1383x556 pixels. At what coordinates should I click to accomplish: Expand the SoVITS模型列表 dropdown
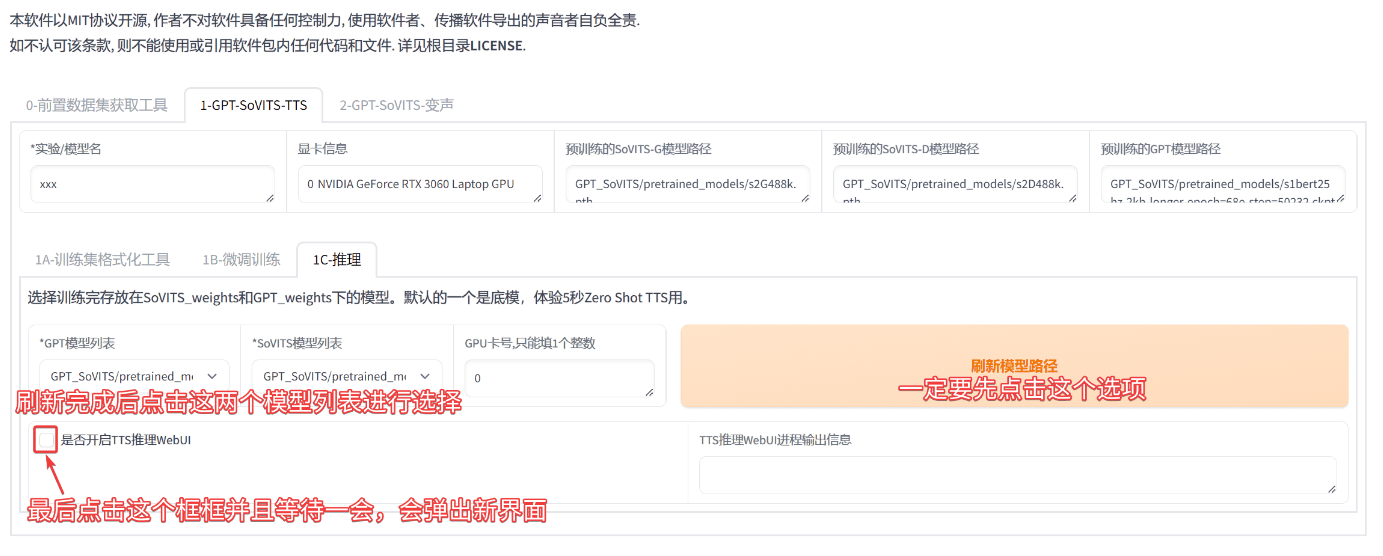pos(346,376)
